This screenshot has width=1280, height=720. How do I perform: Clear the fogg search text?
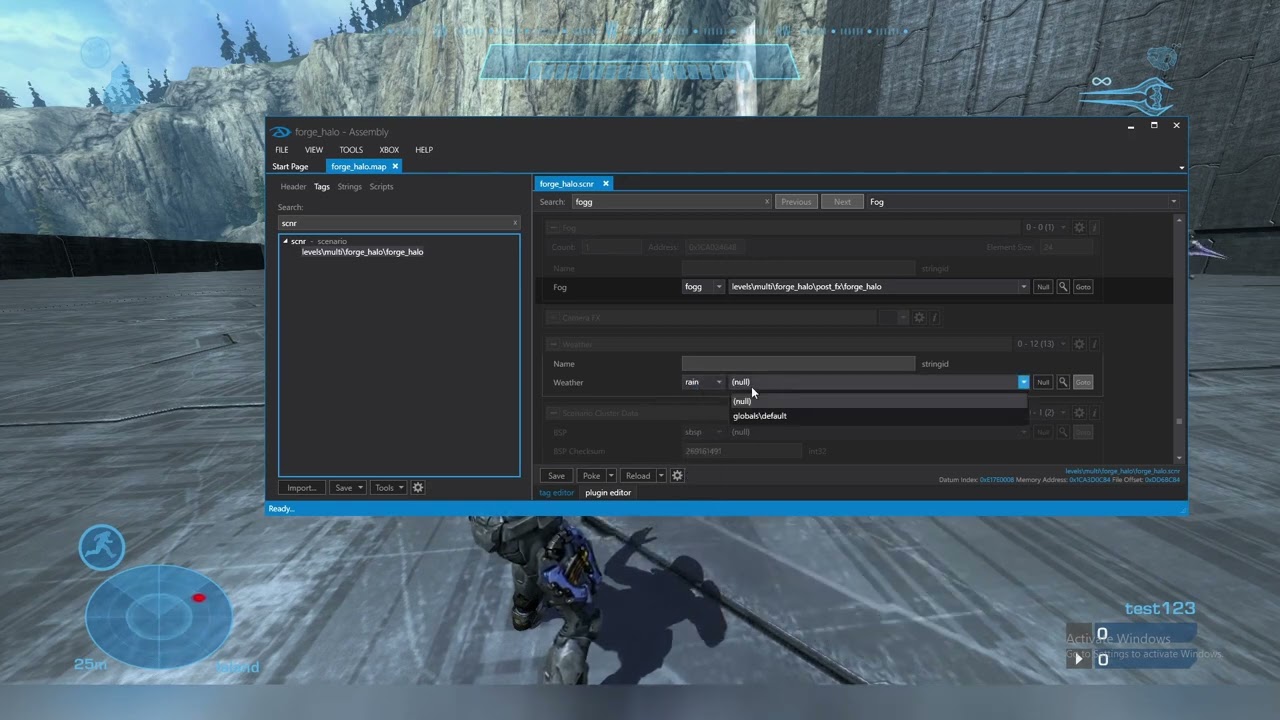767,202
